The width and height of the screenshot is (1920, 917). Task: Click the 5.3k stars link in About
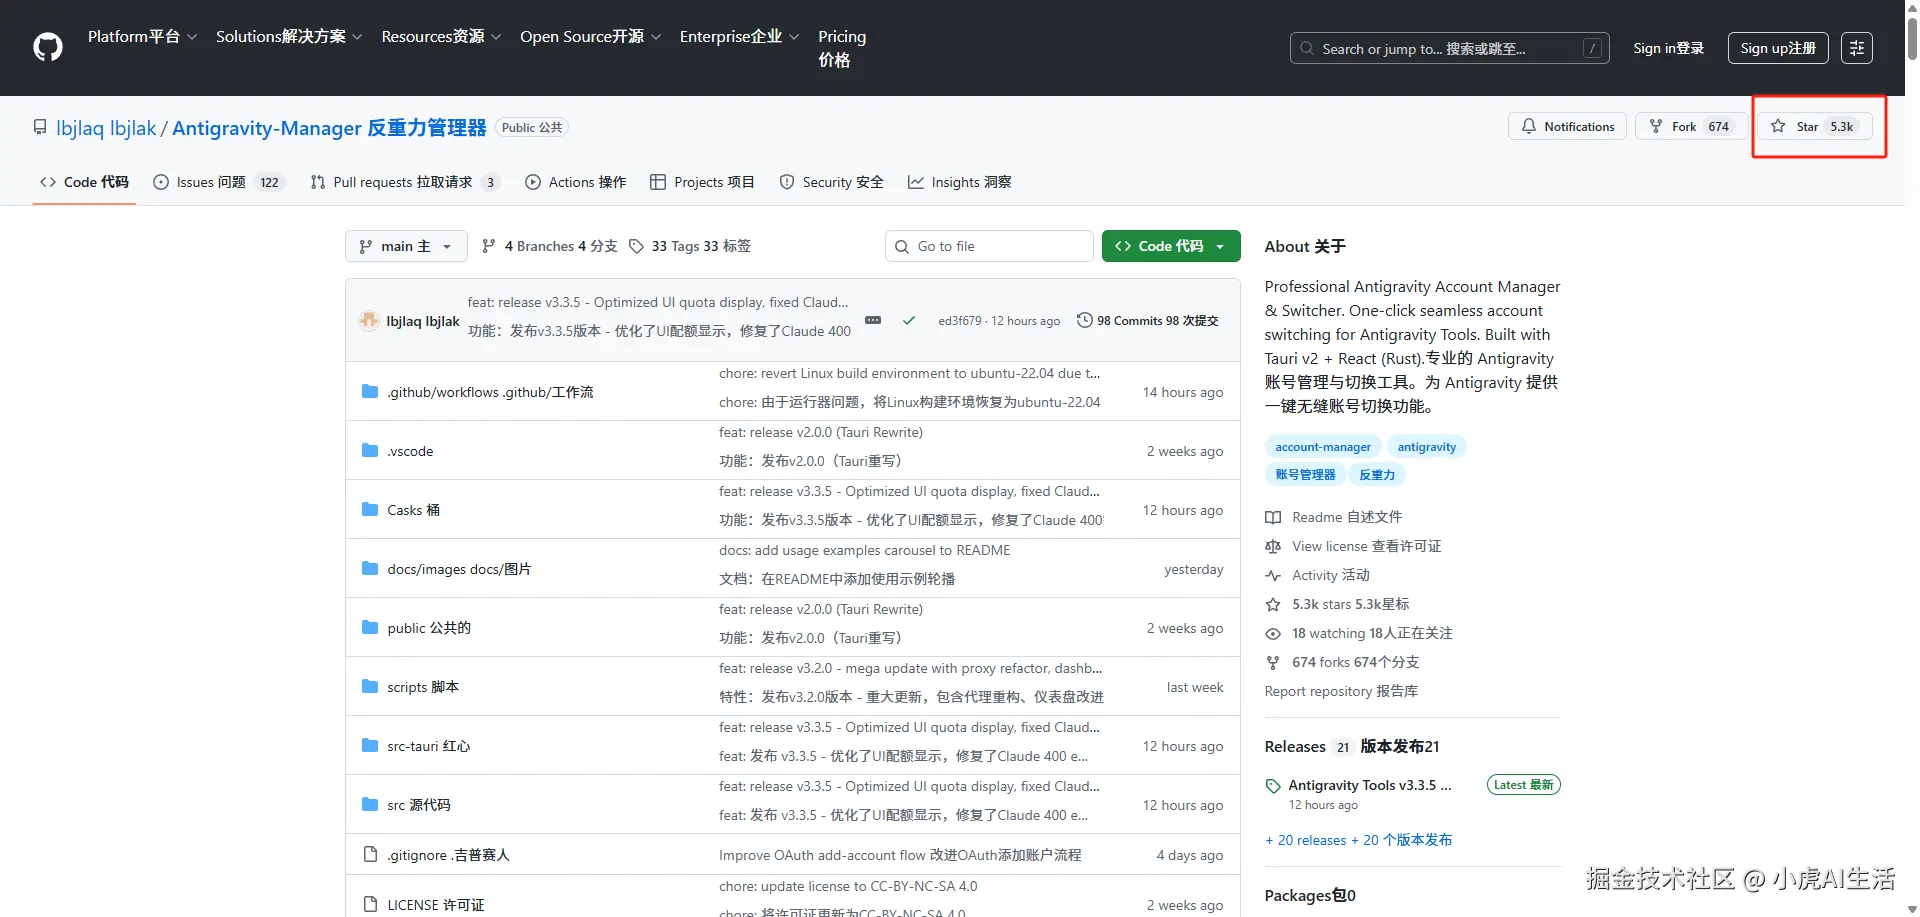click(x=1351, y=604)
